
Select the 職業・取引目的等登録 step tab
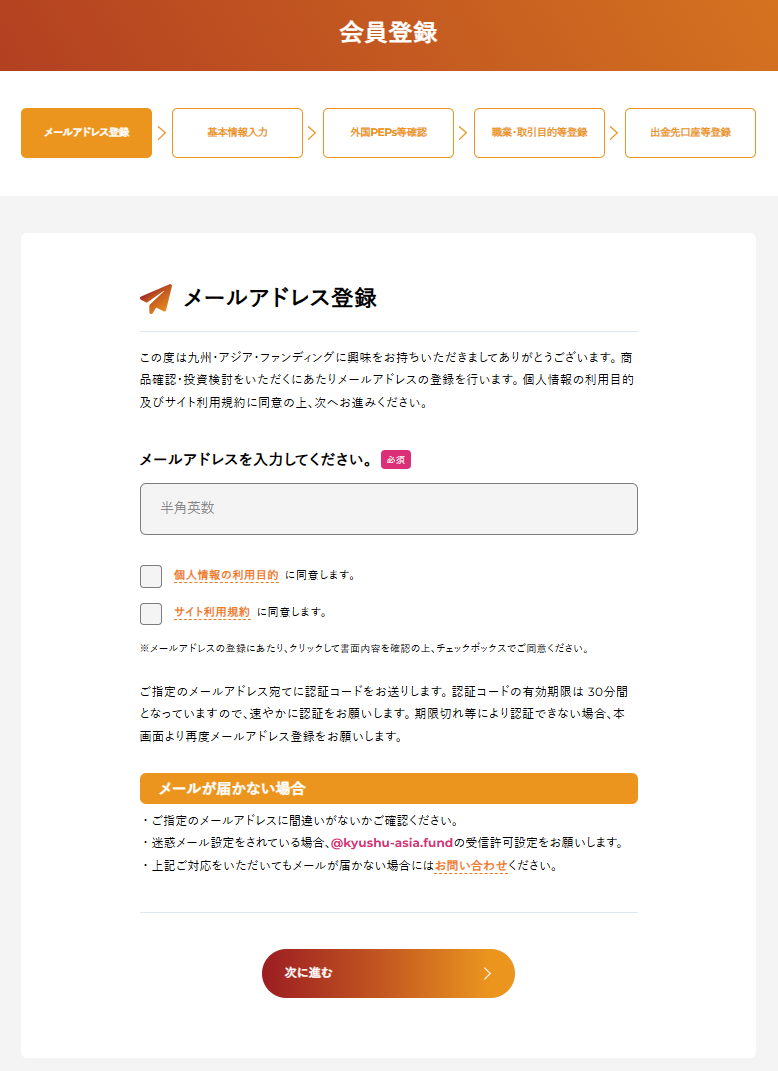click(x=540, y=133)
